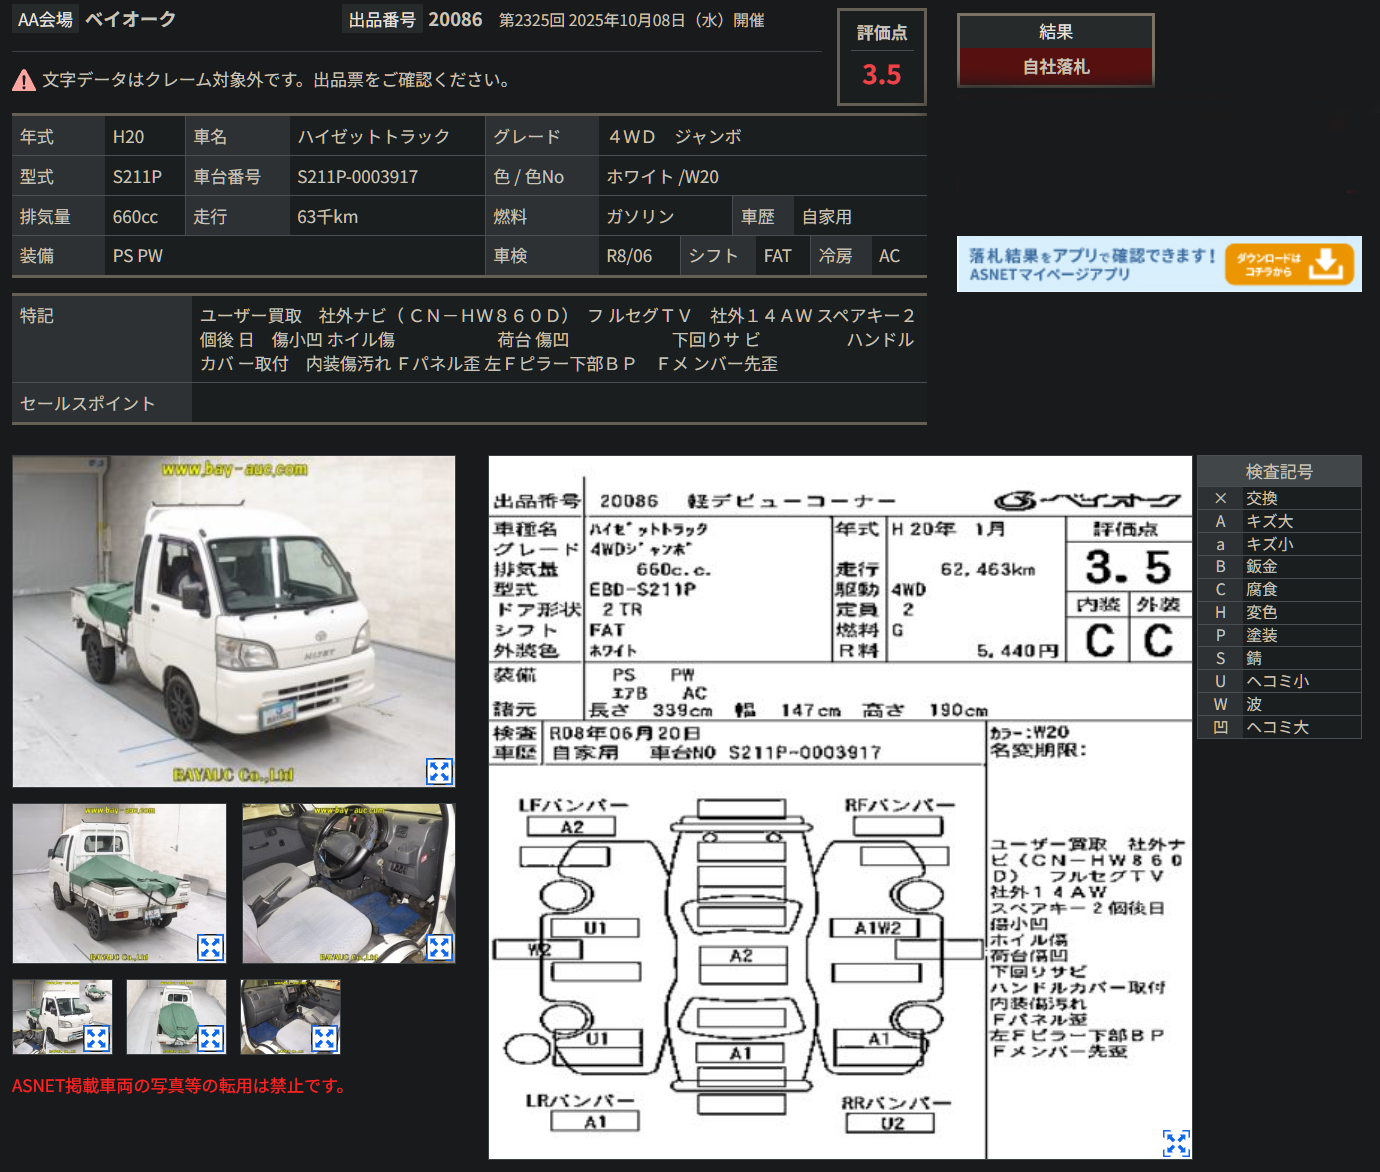This screenshot has height=1172, width=1380.
Task: Click the 評価点 3.5 score box
Action: 882,57
